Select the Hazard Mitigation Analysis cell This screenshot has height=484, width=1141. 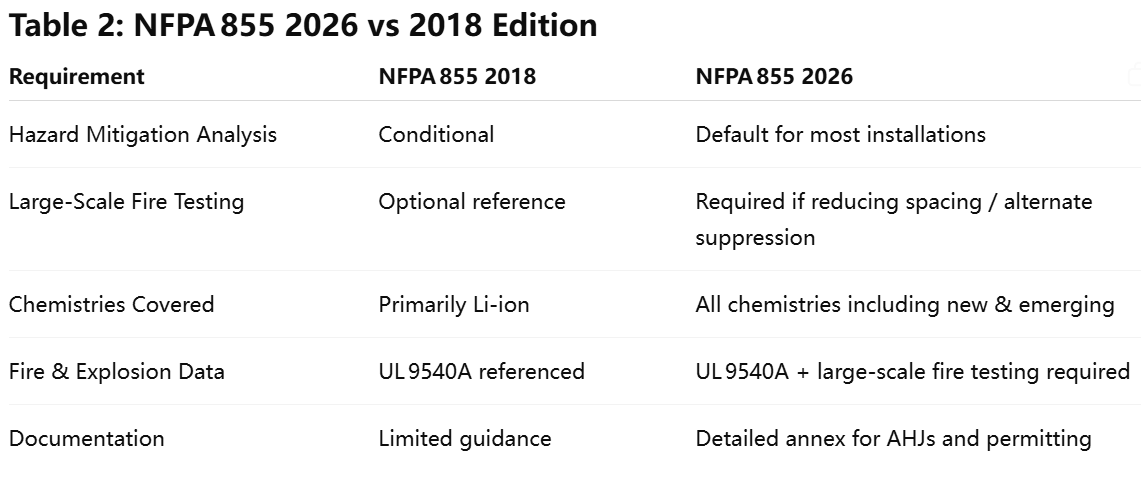tap(143, 134)
